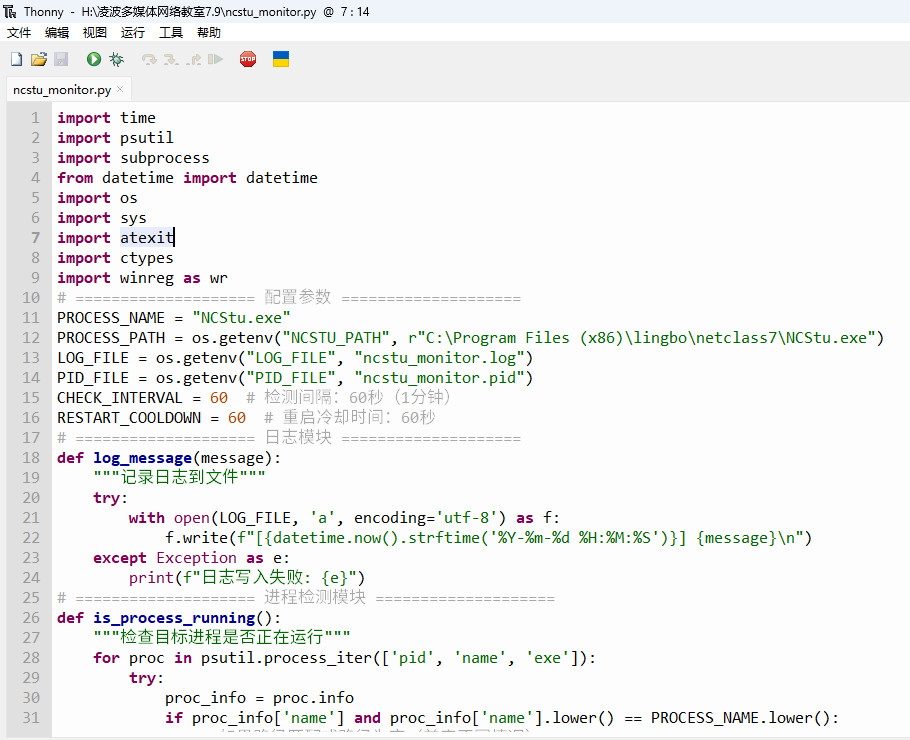Click the Resume debugging icon
This screenshot has height=740, width=910.
point(216,60)
